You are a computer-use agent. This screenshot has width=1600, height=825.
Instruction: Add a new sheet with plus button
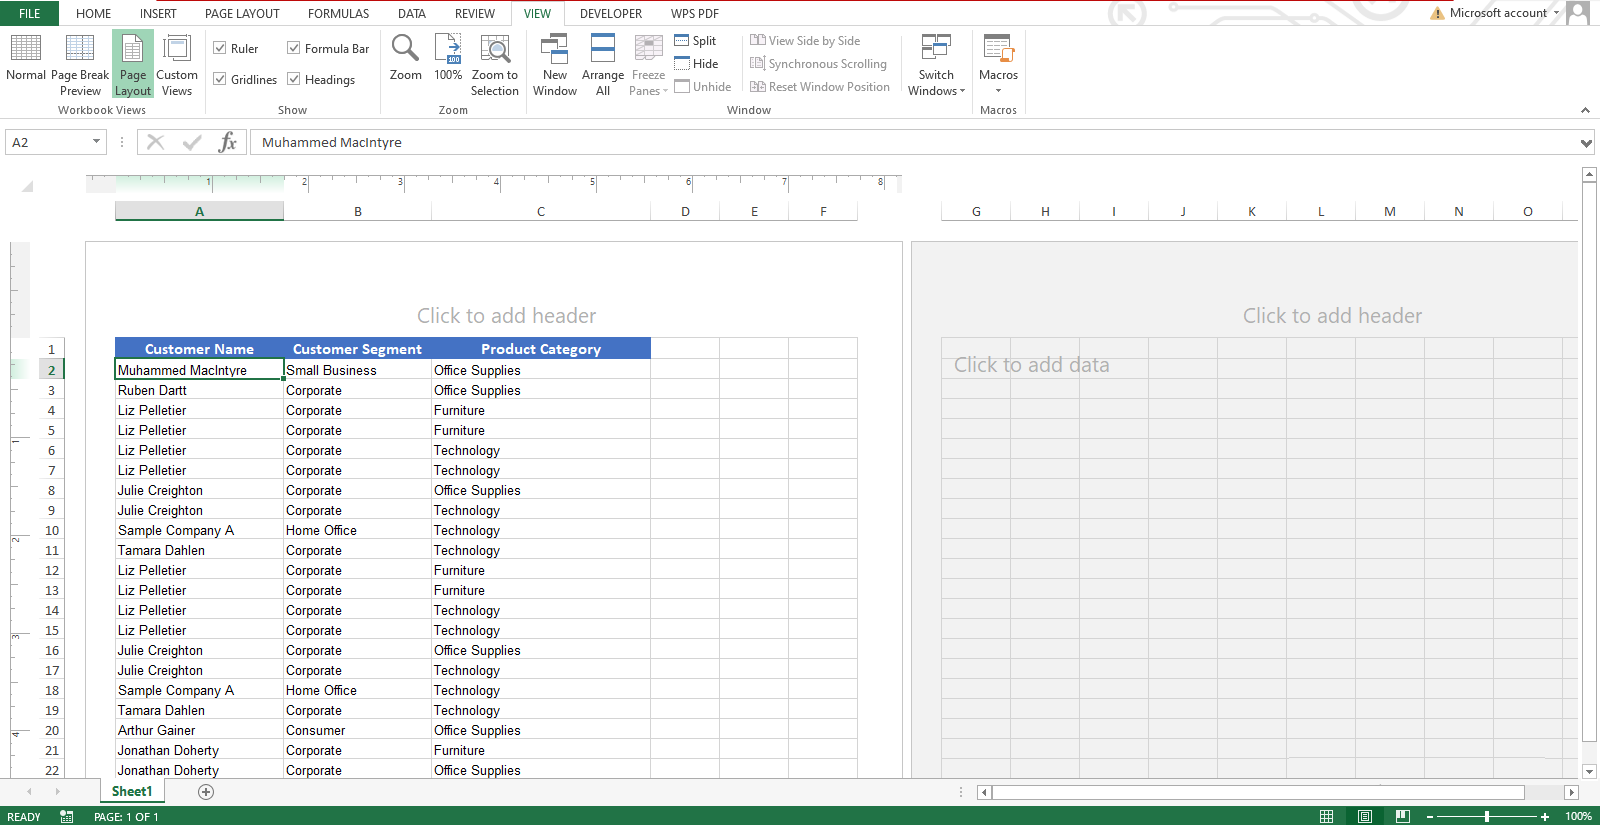point(206,792)
